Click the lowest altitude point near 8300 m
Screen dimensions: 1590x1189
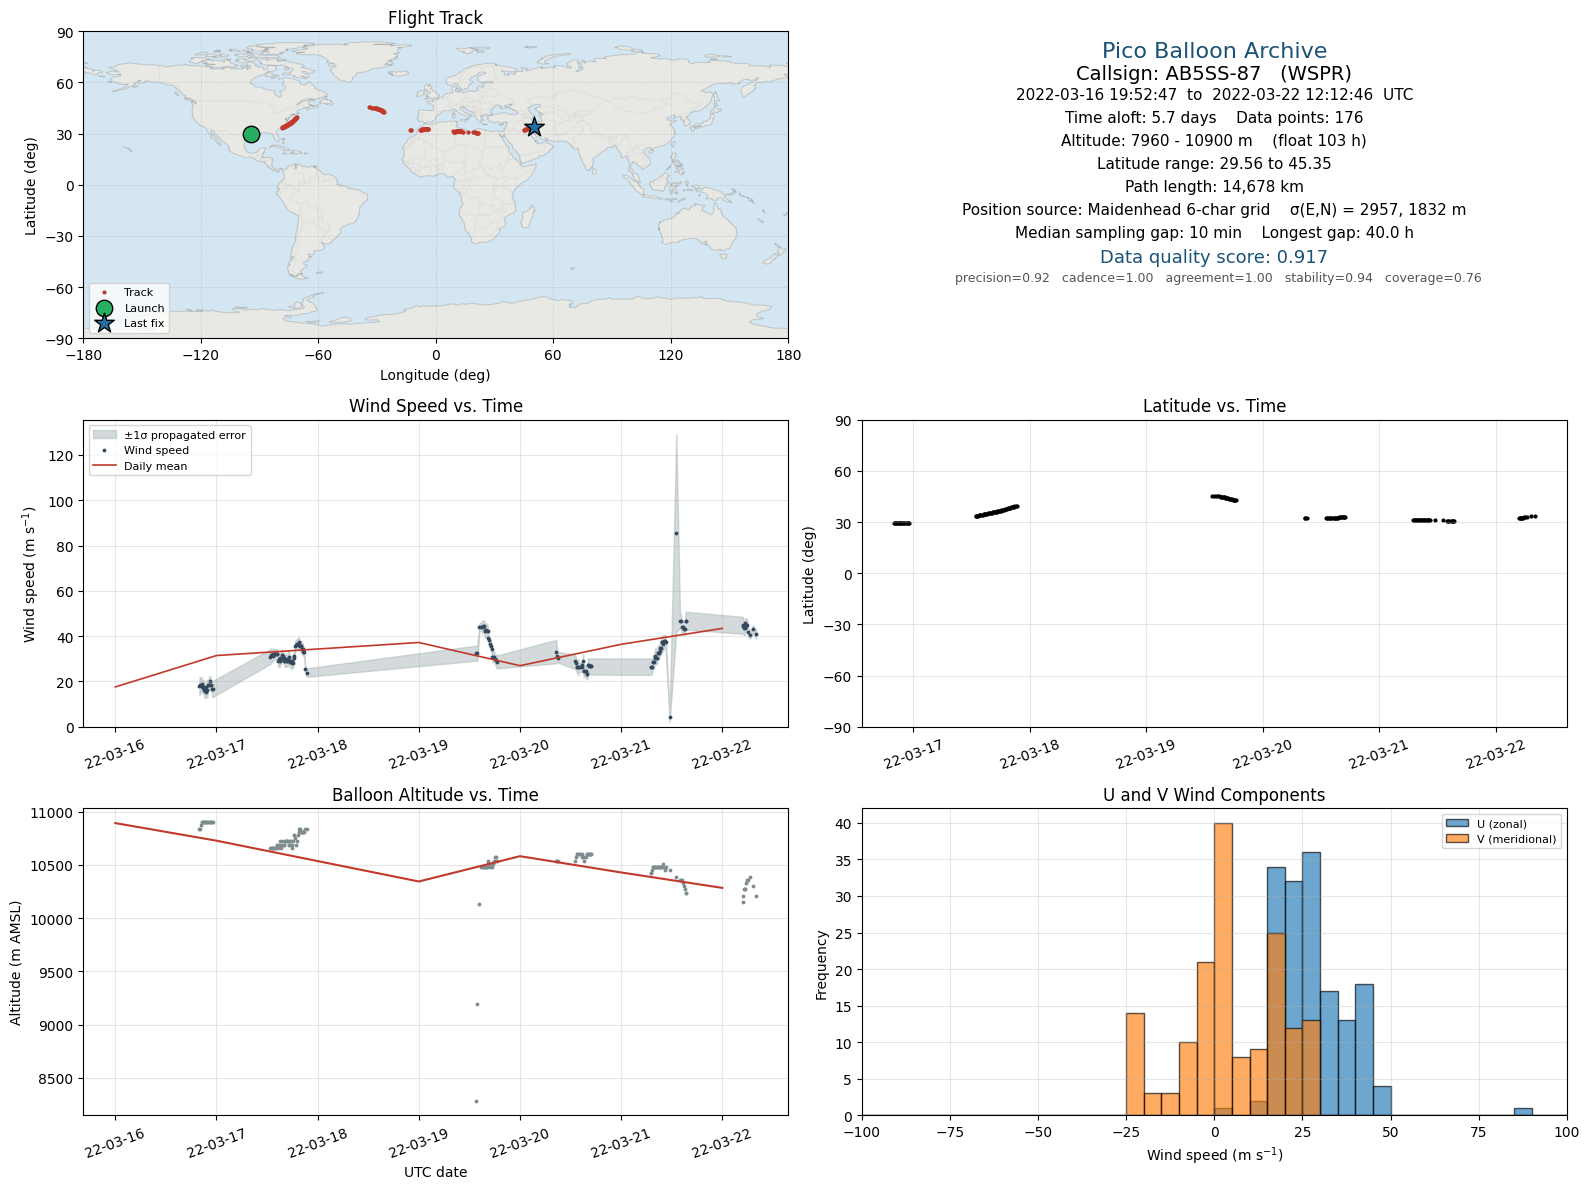[476, 1101]
